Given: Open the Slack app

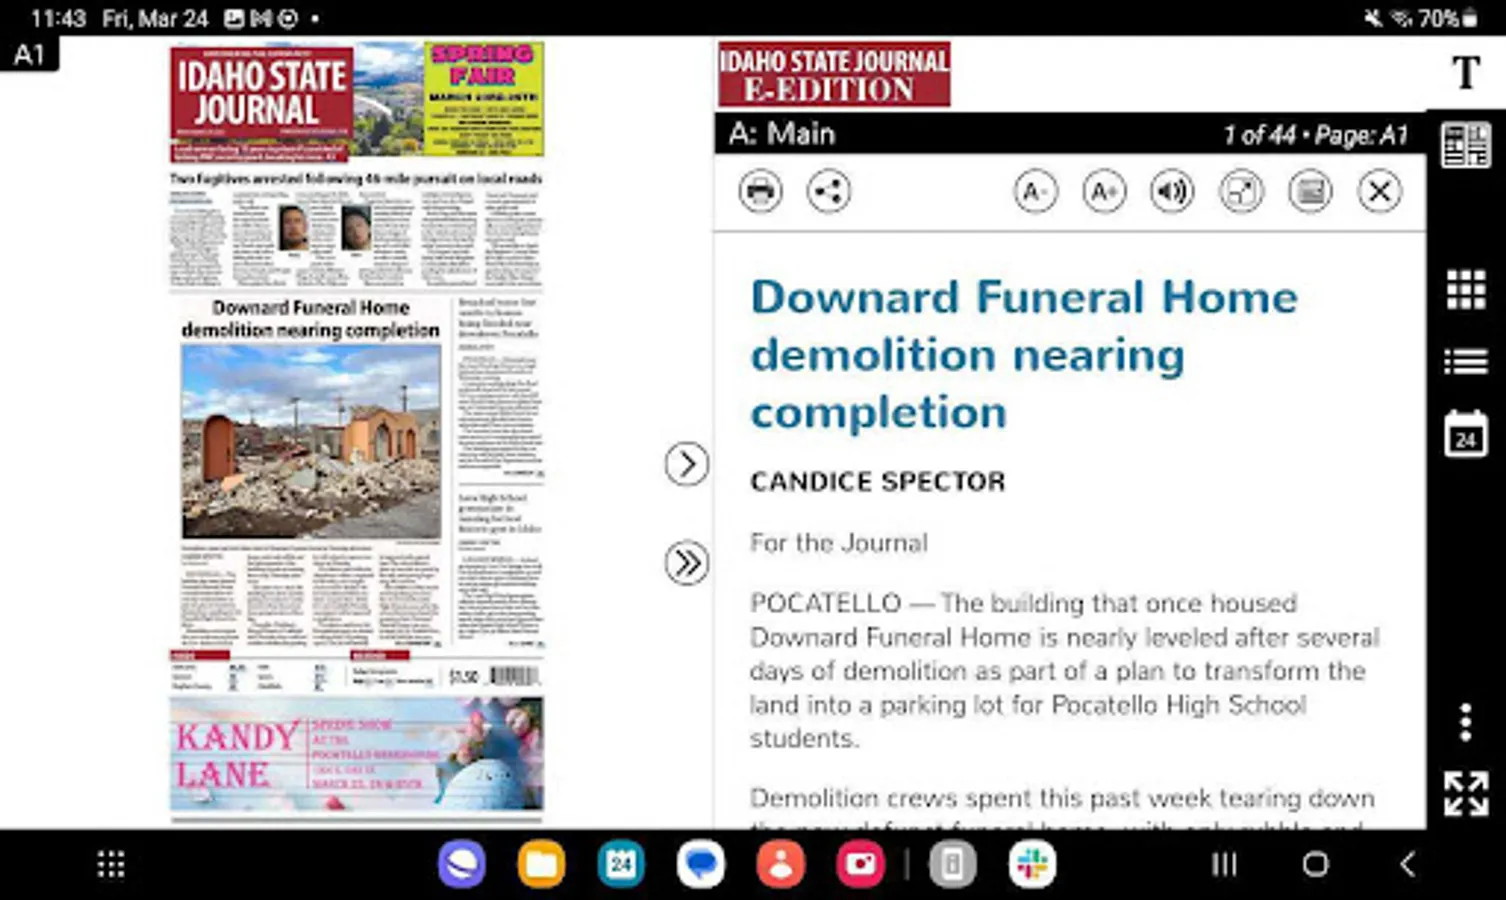Looking at the screenshot, I should [x=1032, y=864].
